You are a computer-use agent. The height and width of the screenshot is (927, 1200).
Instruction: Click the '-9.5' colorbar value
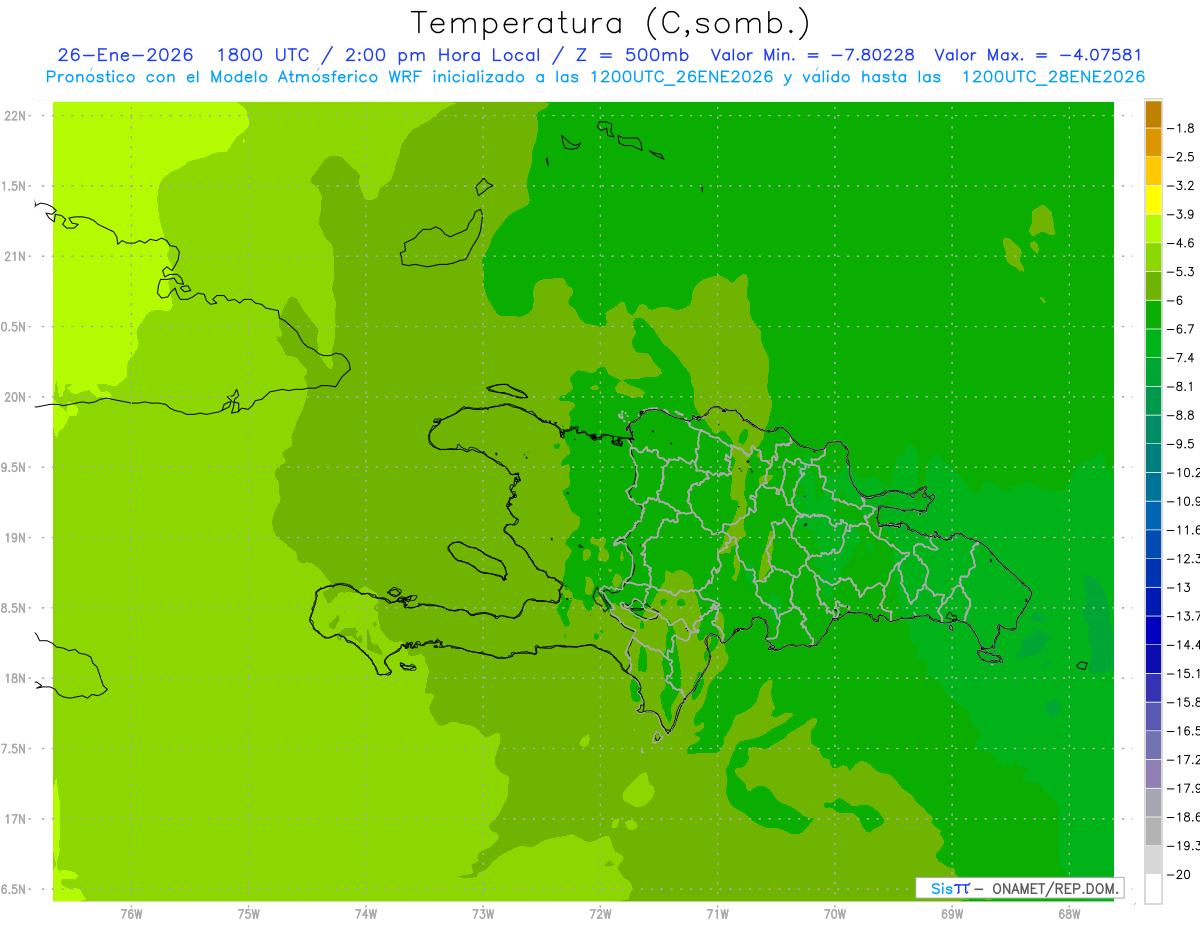(1182, 444)
